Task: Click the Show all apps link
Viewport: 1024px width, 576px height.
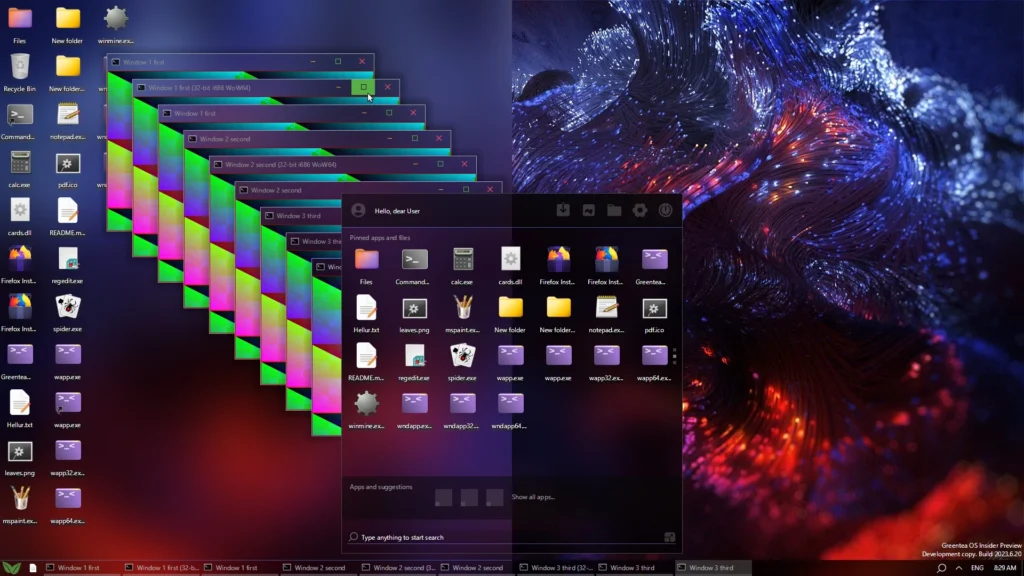Action: point(535,497)
